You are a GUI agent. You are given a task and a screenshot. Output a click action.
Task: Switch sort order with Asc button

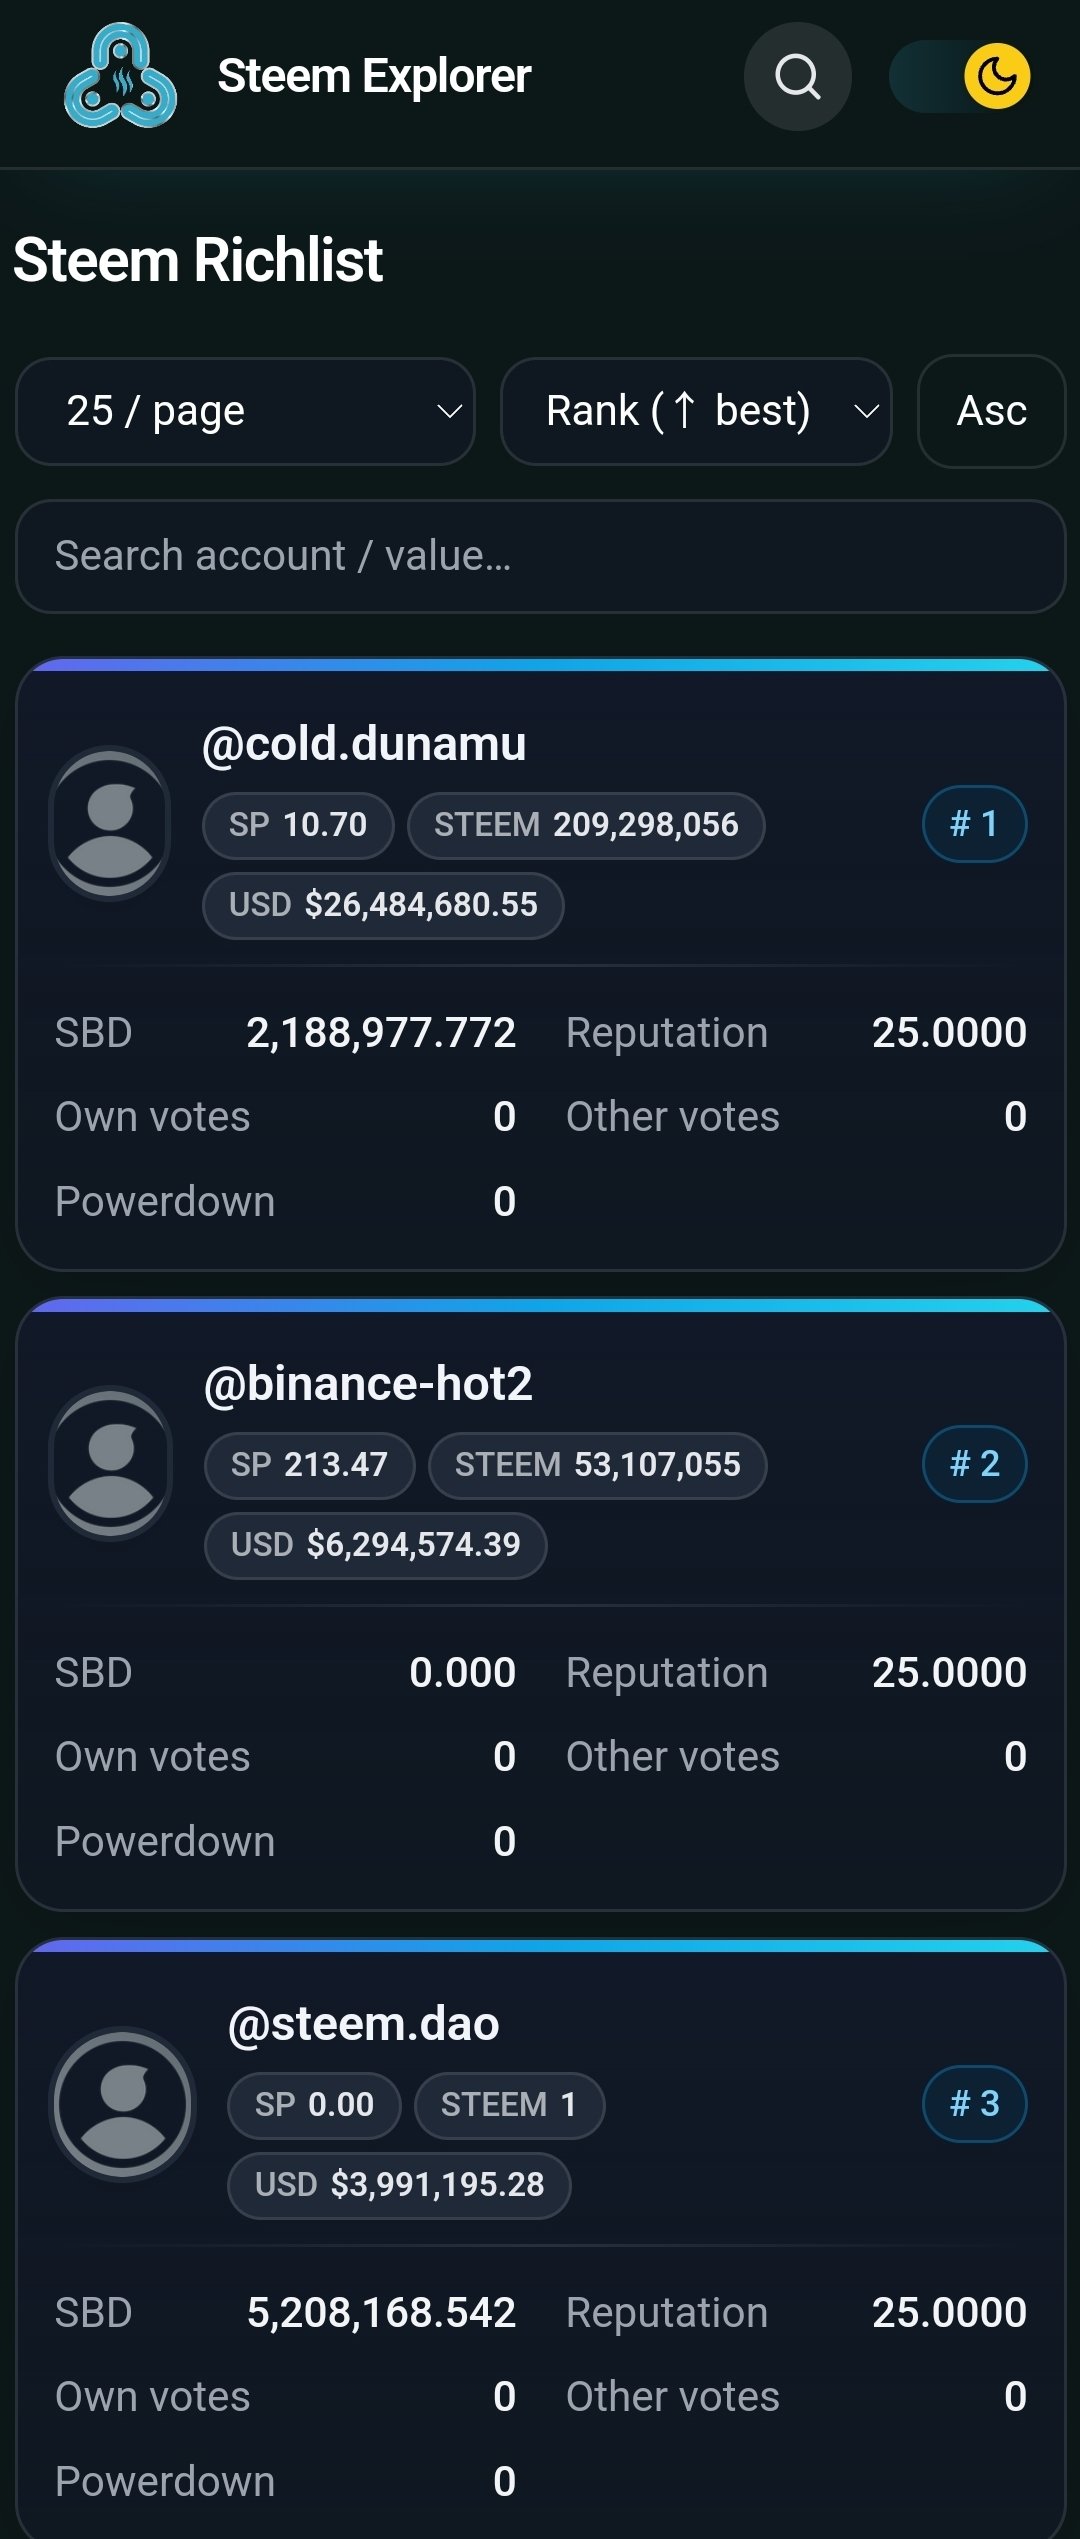(991, 411)
